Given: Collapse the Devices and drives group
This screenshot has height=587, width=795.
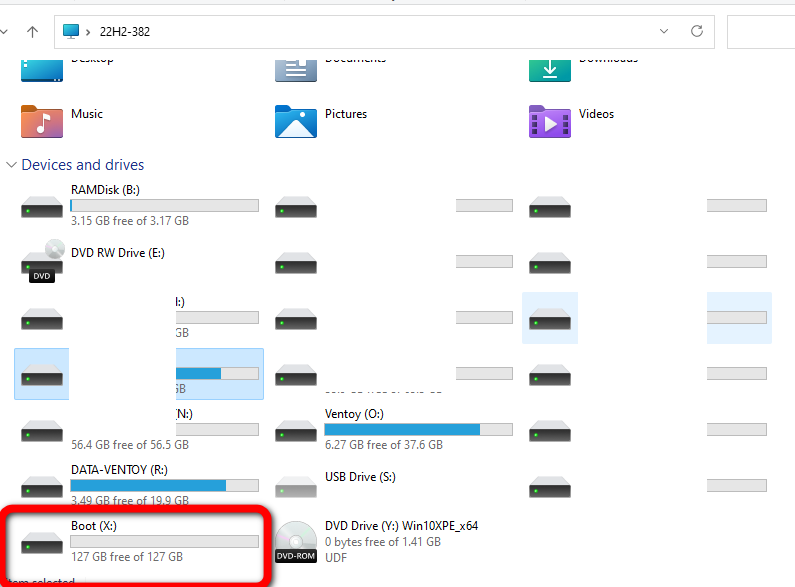Looking at the screenshot, I should [11, 165].
